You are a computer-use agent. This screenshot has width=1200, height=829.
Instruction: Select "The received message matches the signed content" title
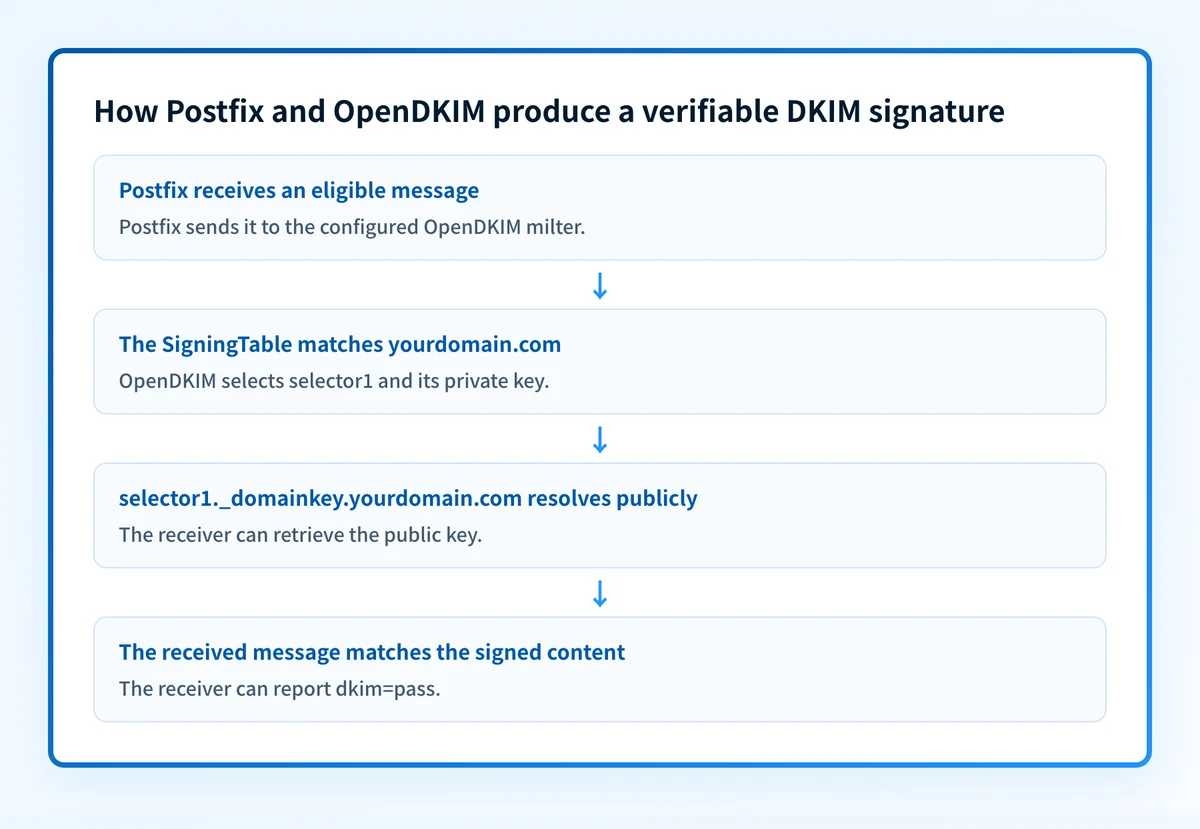tap(372, 652)
